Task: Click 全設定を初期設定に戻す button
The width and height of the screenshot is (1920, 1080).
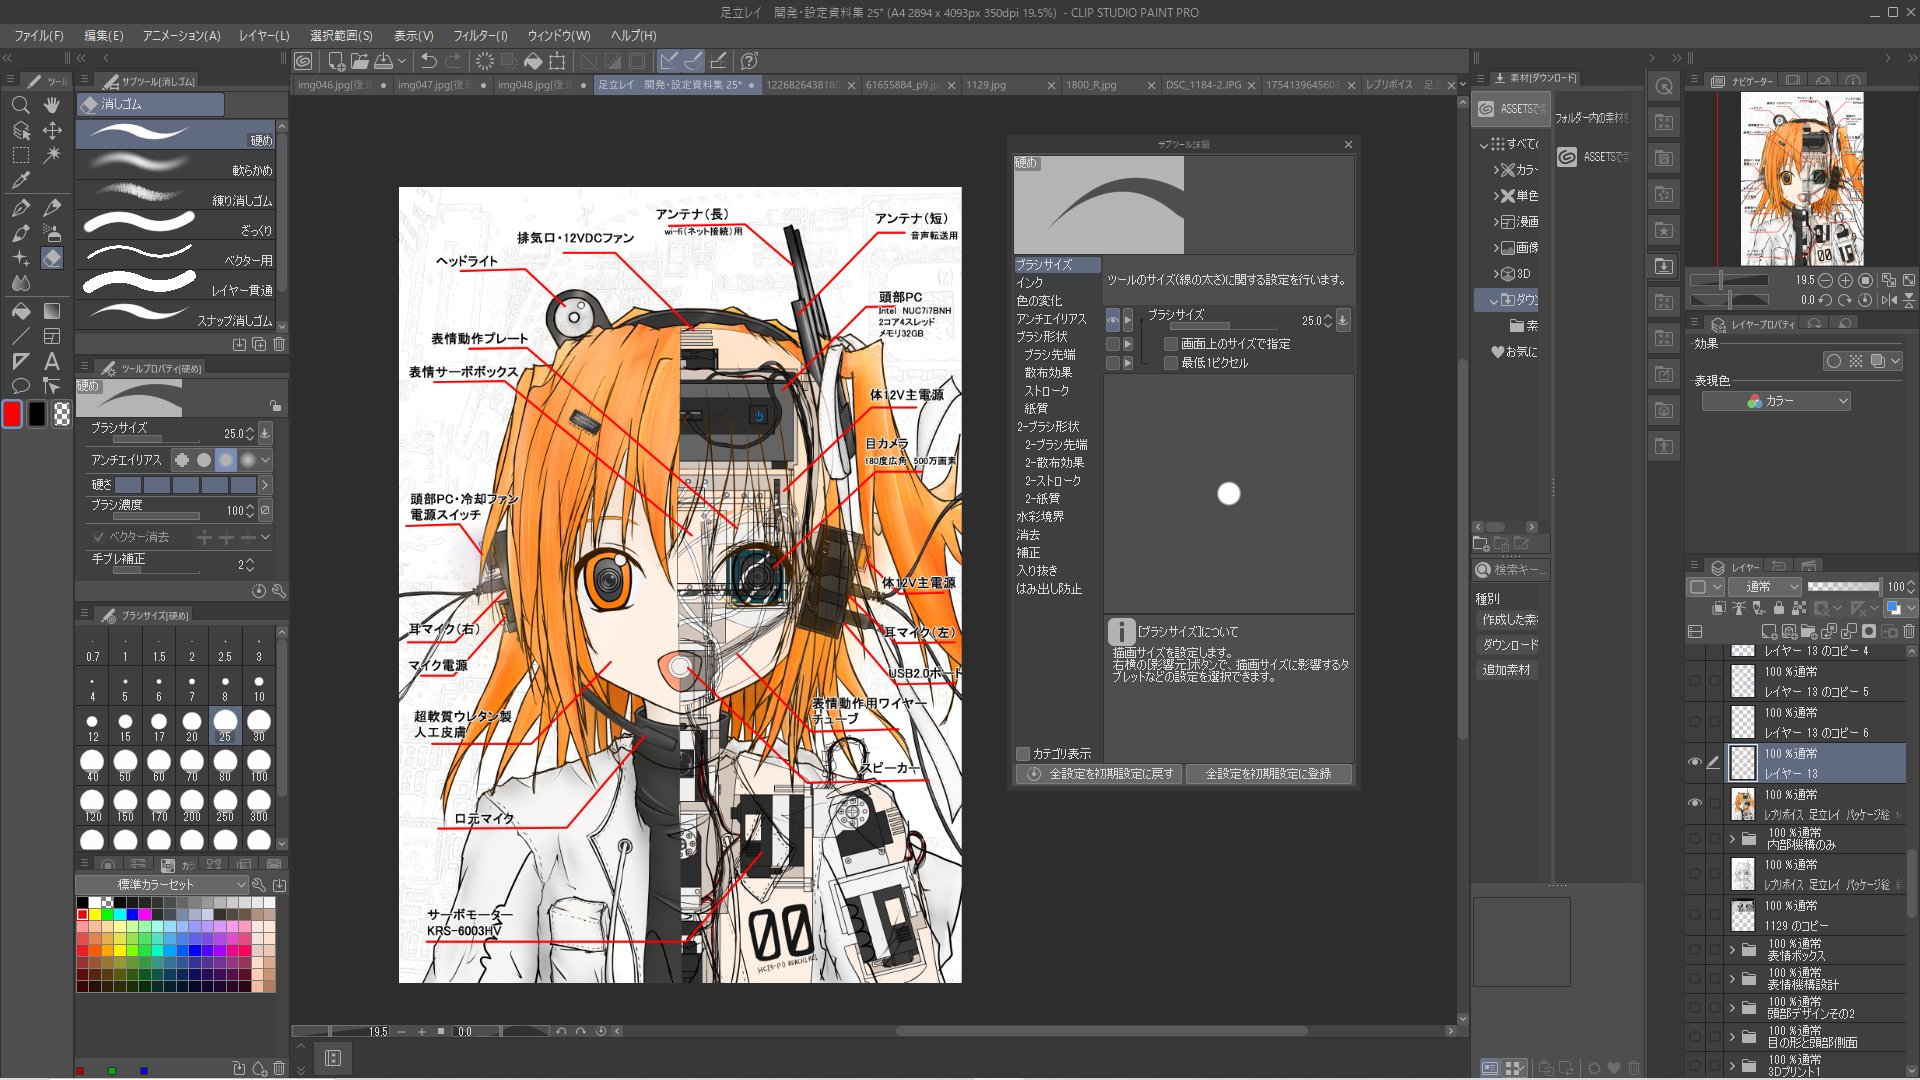Action: (1099, 774)
